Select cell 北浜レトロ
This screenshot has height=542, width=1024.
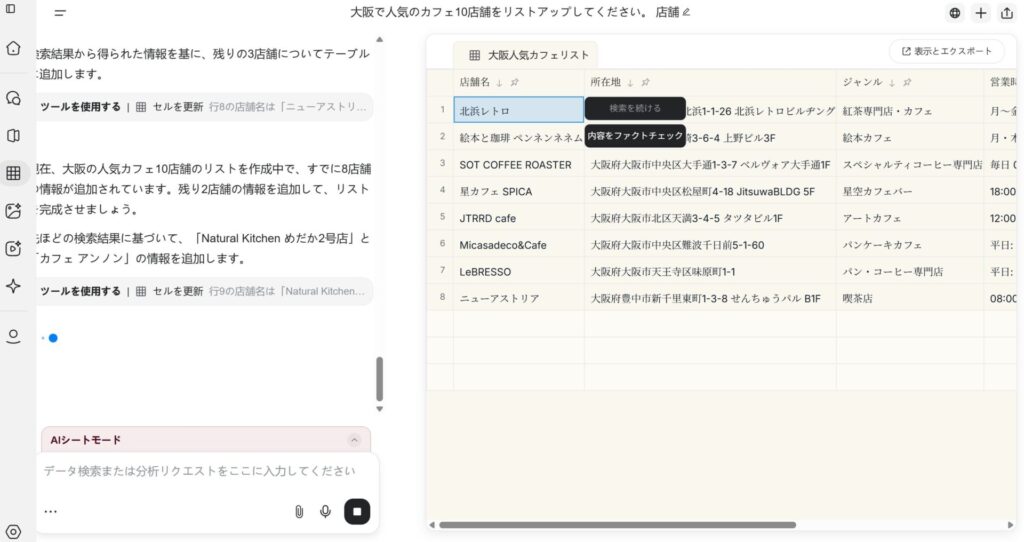[519, 110]
